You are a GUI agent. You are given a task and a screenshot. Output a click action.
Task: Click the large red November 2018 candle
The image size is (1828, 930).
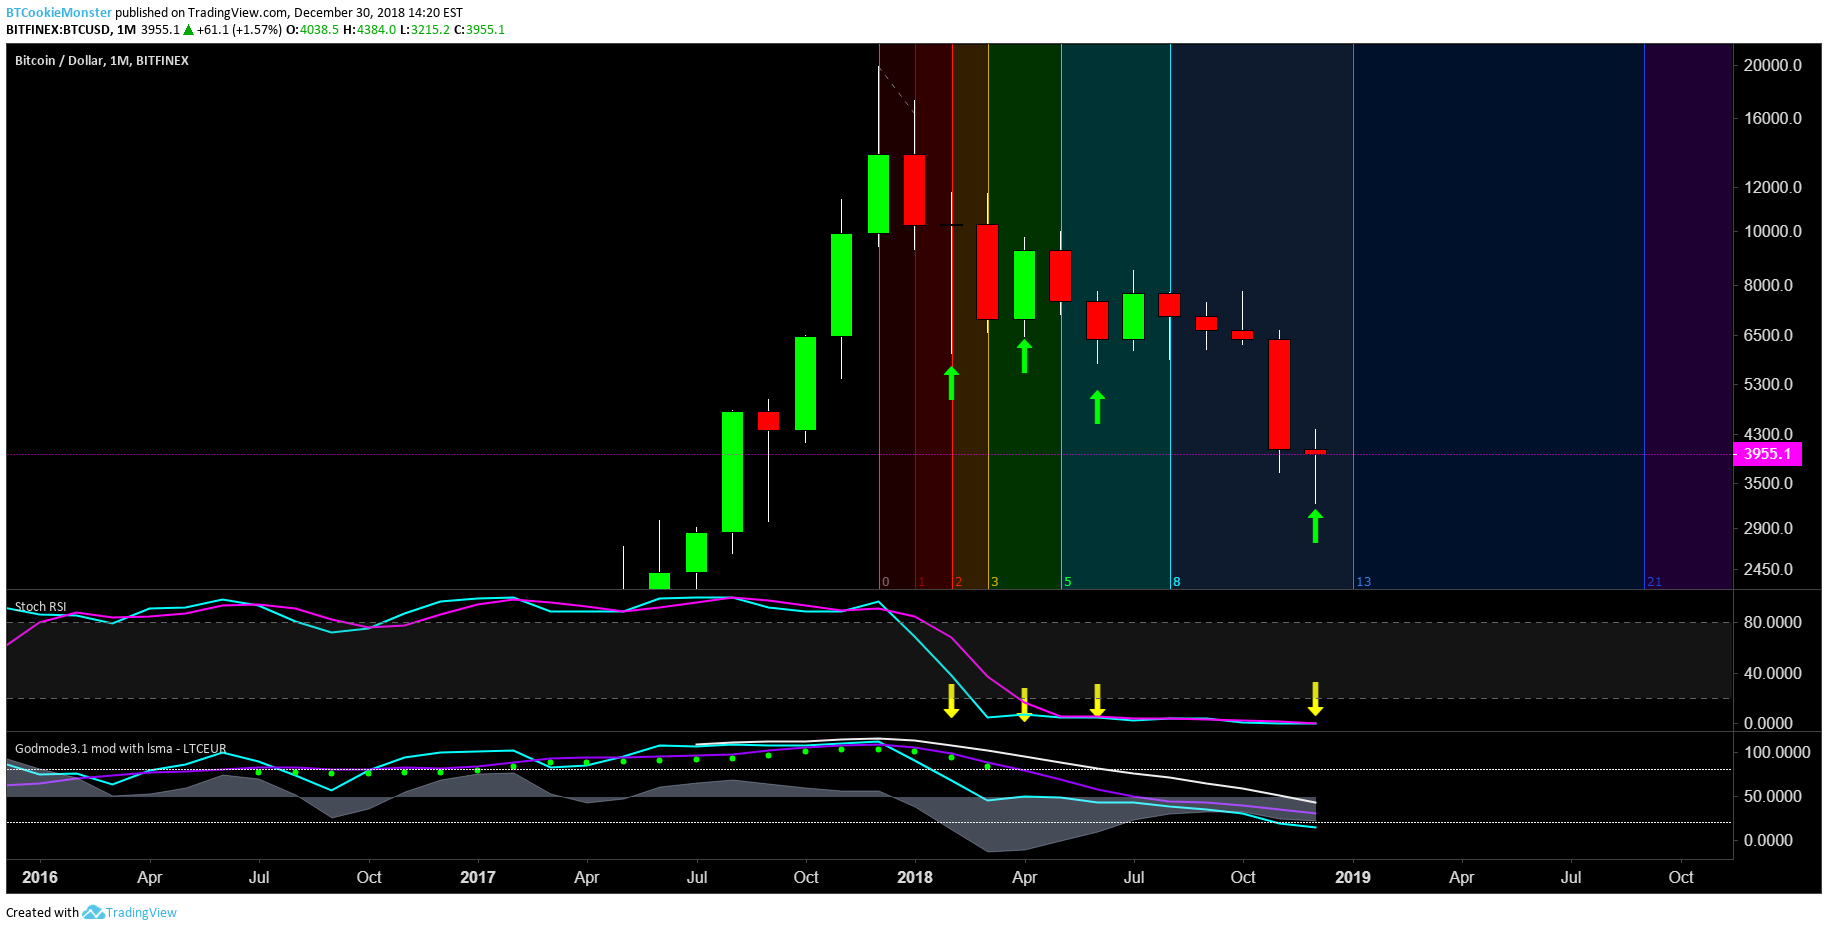click(x=1279, y=394)
